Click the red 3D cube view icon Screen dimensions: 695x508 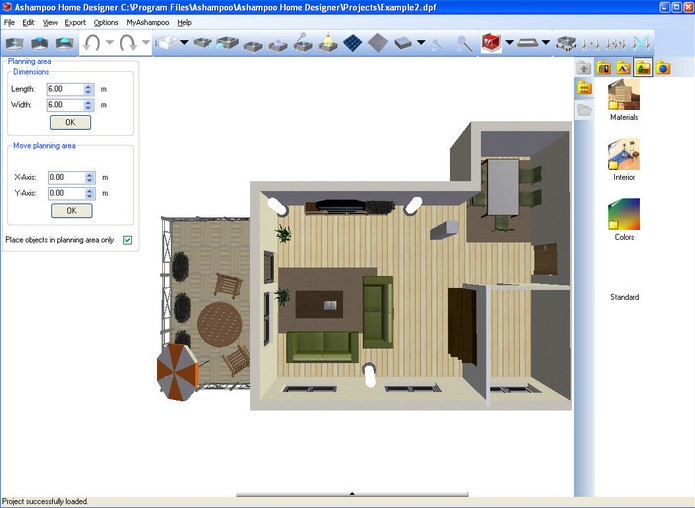(491, 43)
